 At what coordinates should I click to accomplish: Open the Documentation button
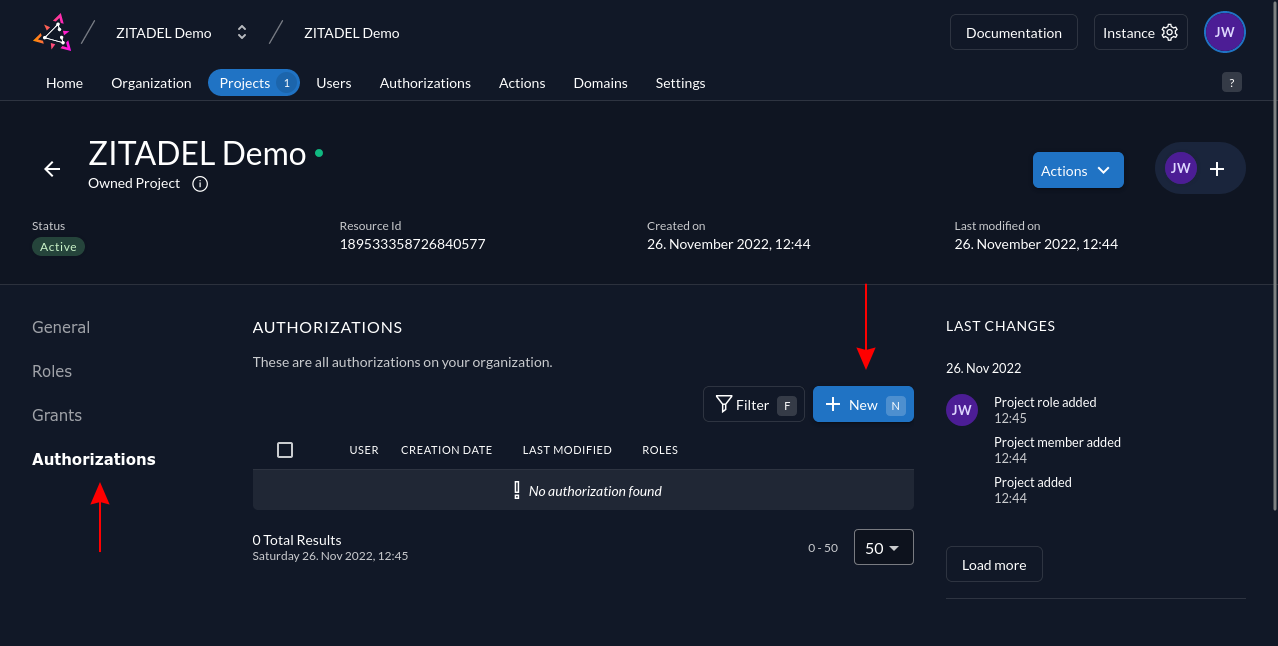click(x=1014, y=33)
